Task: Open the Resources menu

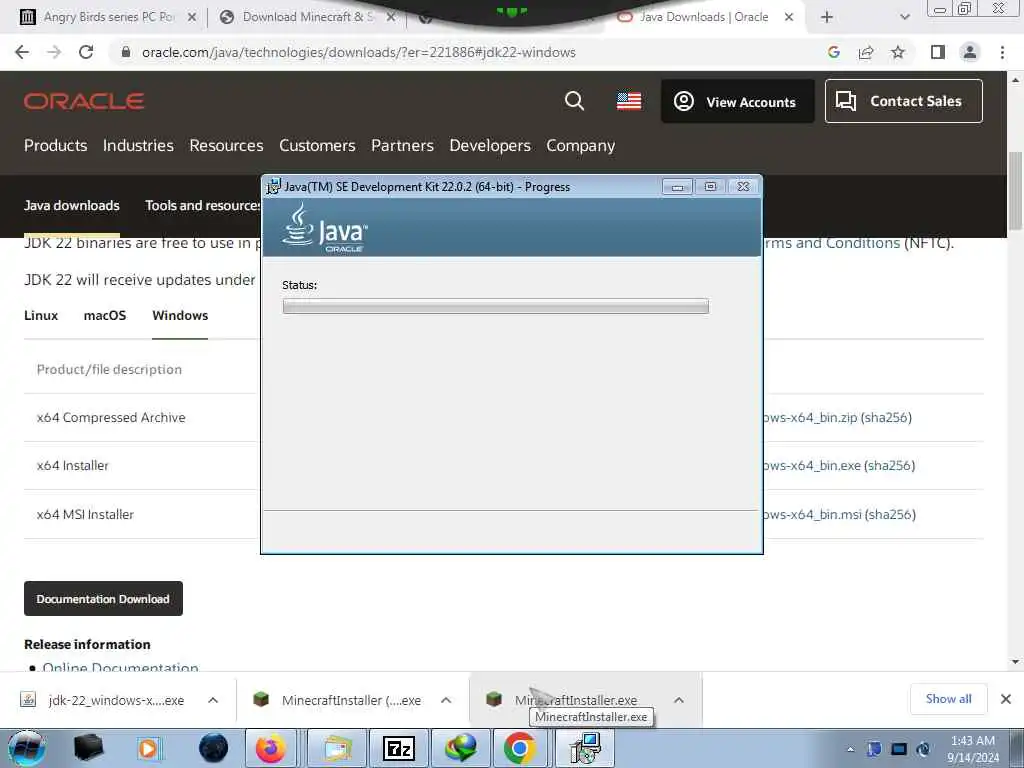Action: coord(227,146)
